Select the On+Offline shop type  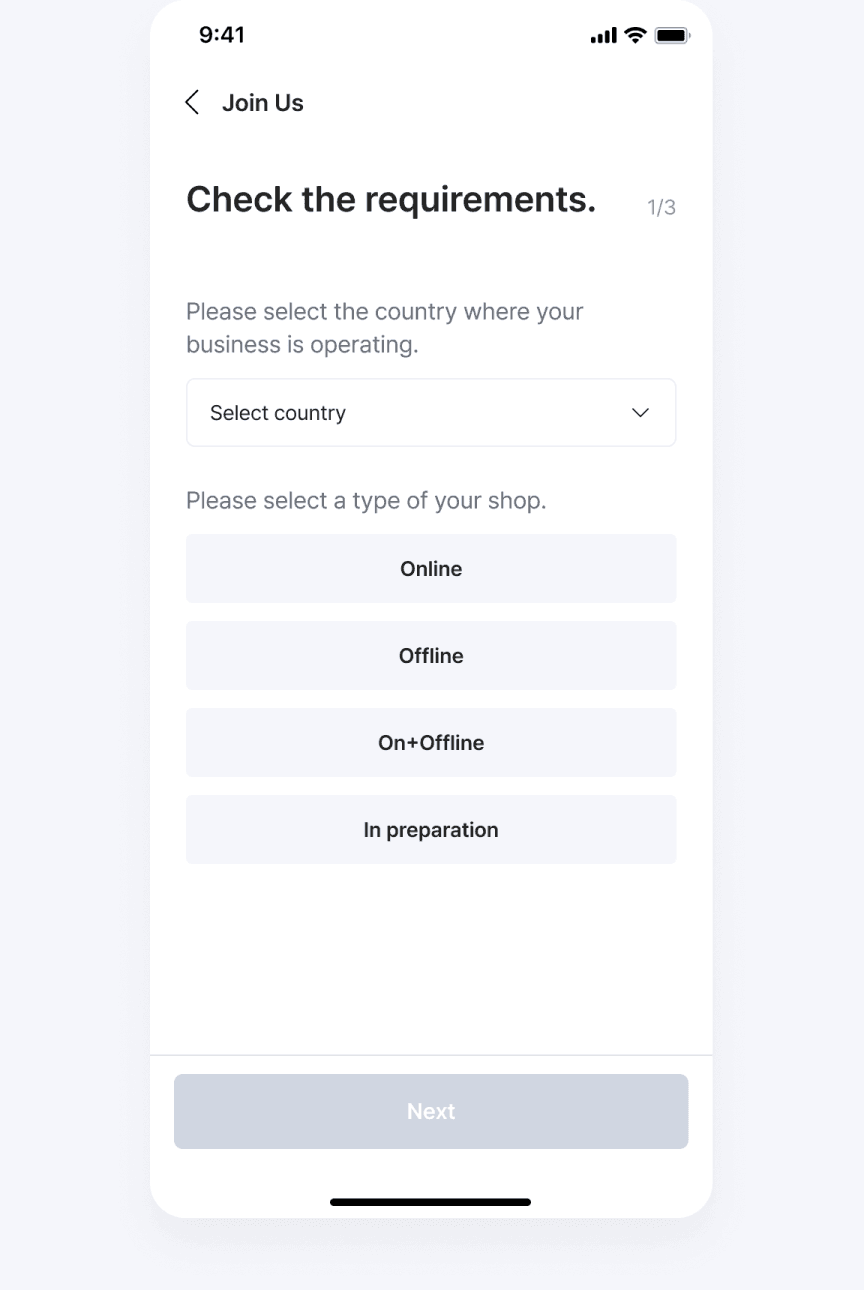(x=431, y=742)
